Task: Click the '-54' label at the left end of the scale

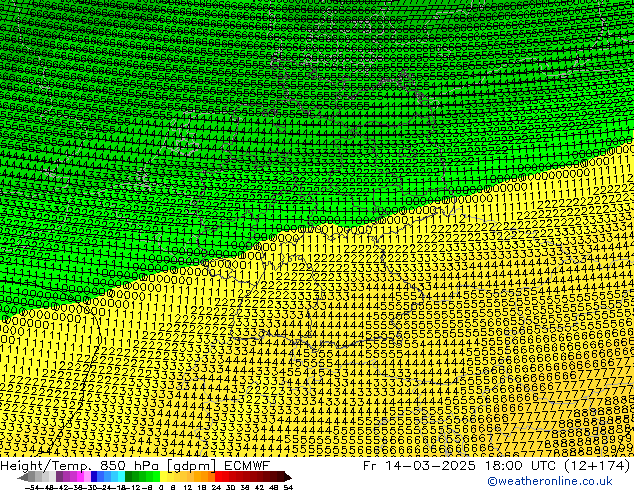Action: [32, 487]
